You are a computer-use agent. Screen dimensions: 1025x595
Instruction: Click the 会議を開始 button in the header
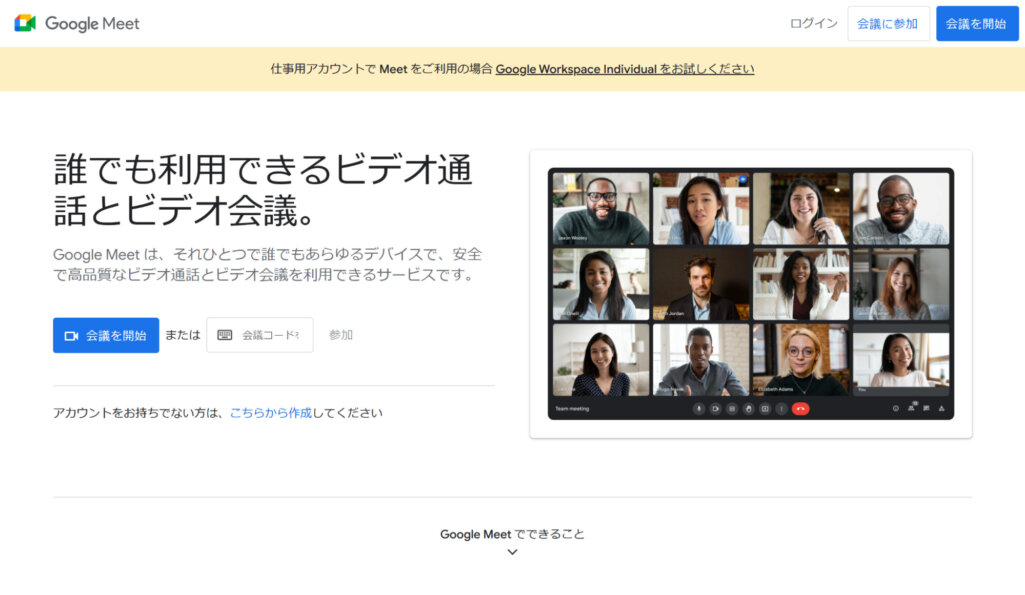coord(976,24)
